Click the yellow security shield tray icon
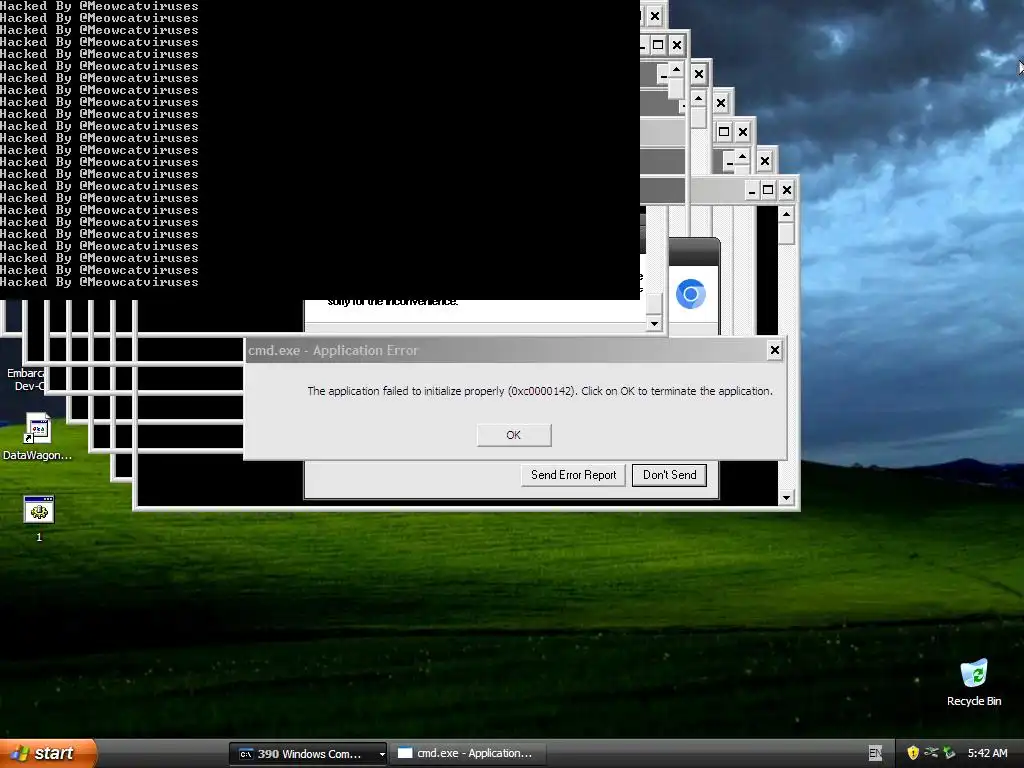The width and height of the screenshot is (1024, 768). pyautogui.click(x=913, y=753)
